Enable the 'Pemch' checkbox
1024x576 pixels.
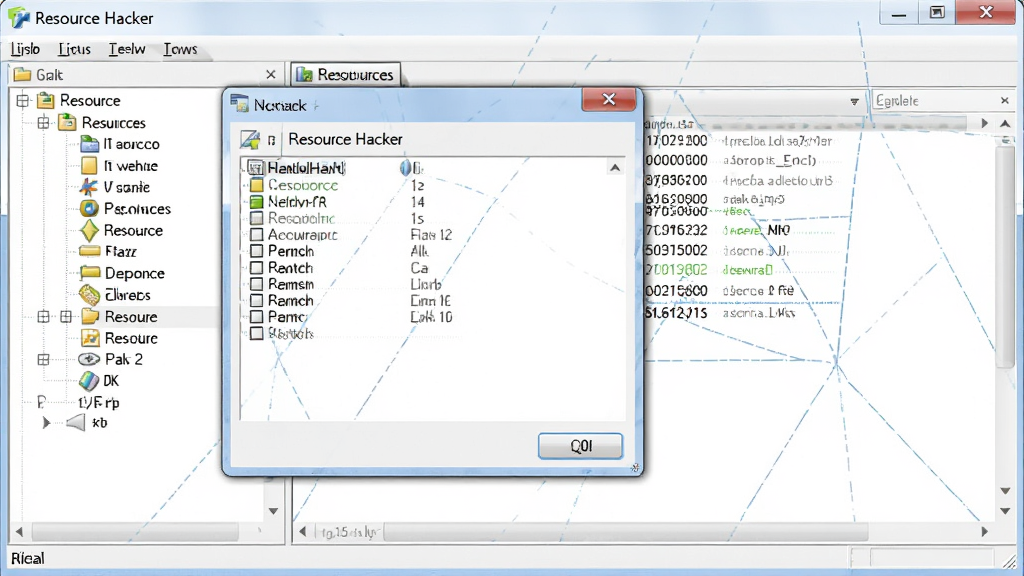tap(257, 251)
